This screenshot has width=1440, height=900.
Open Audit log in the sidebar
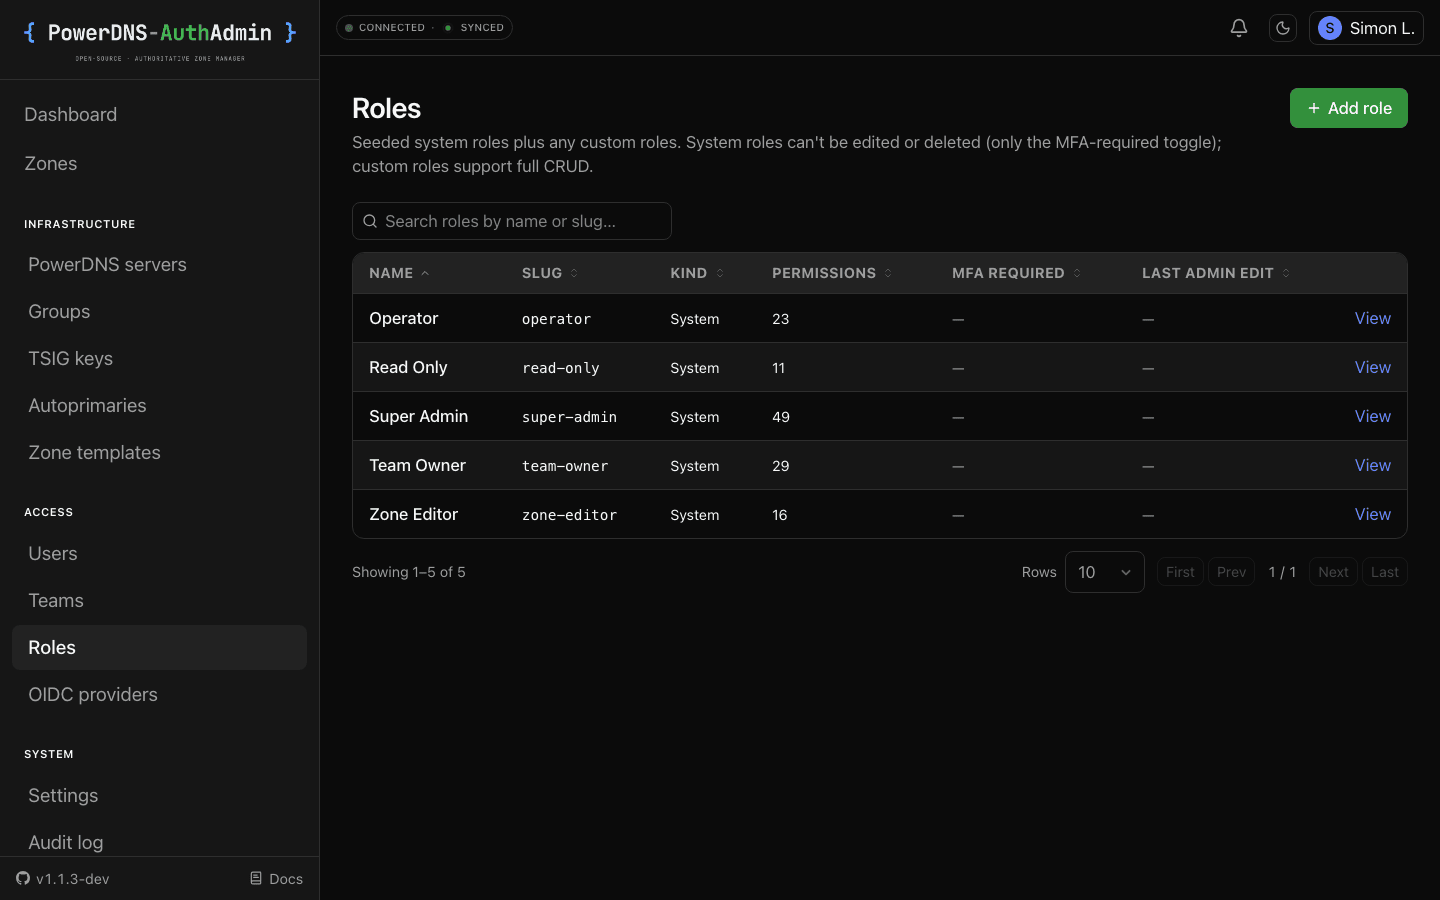[160, 840]
